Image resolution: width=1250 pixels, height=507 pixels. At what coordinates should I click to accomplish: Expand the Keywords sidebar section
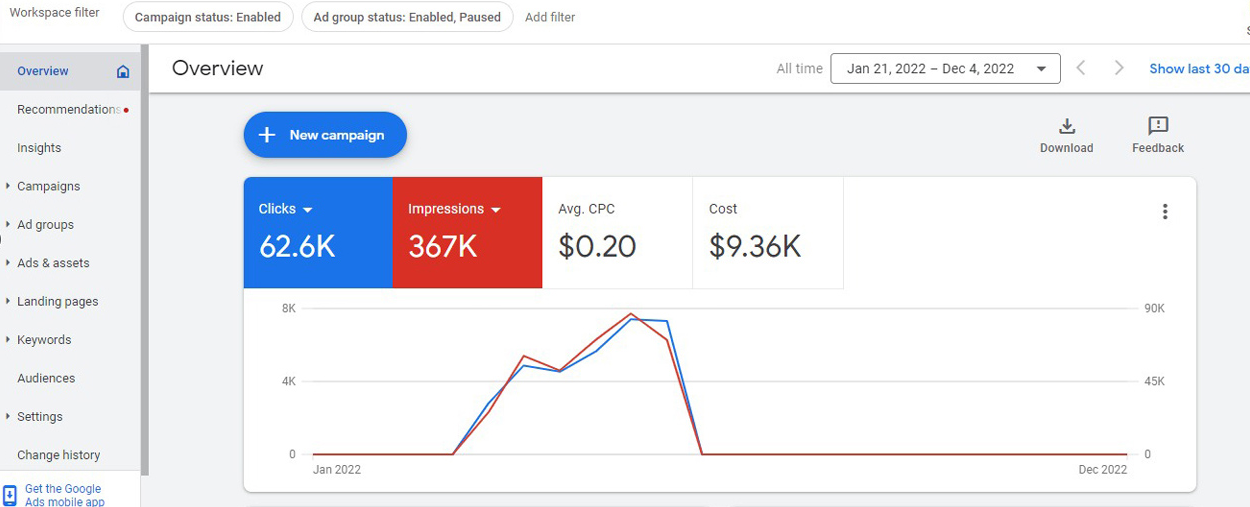(43, 340)
